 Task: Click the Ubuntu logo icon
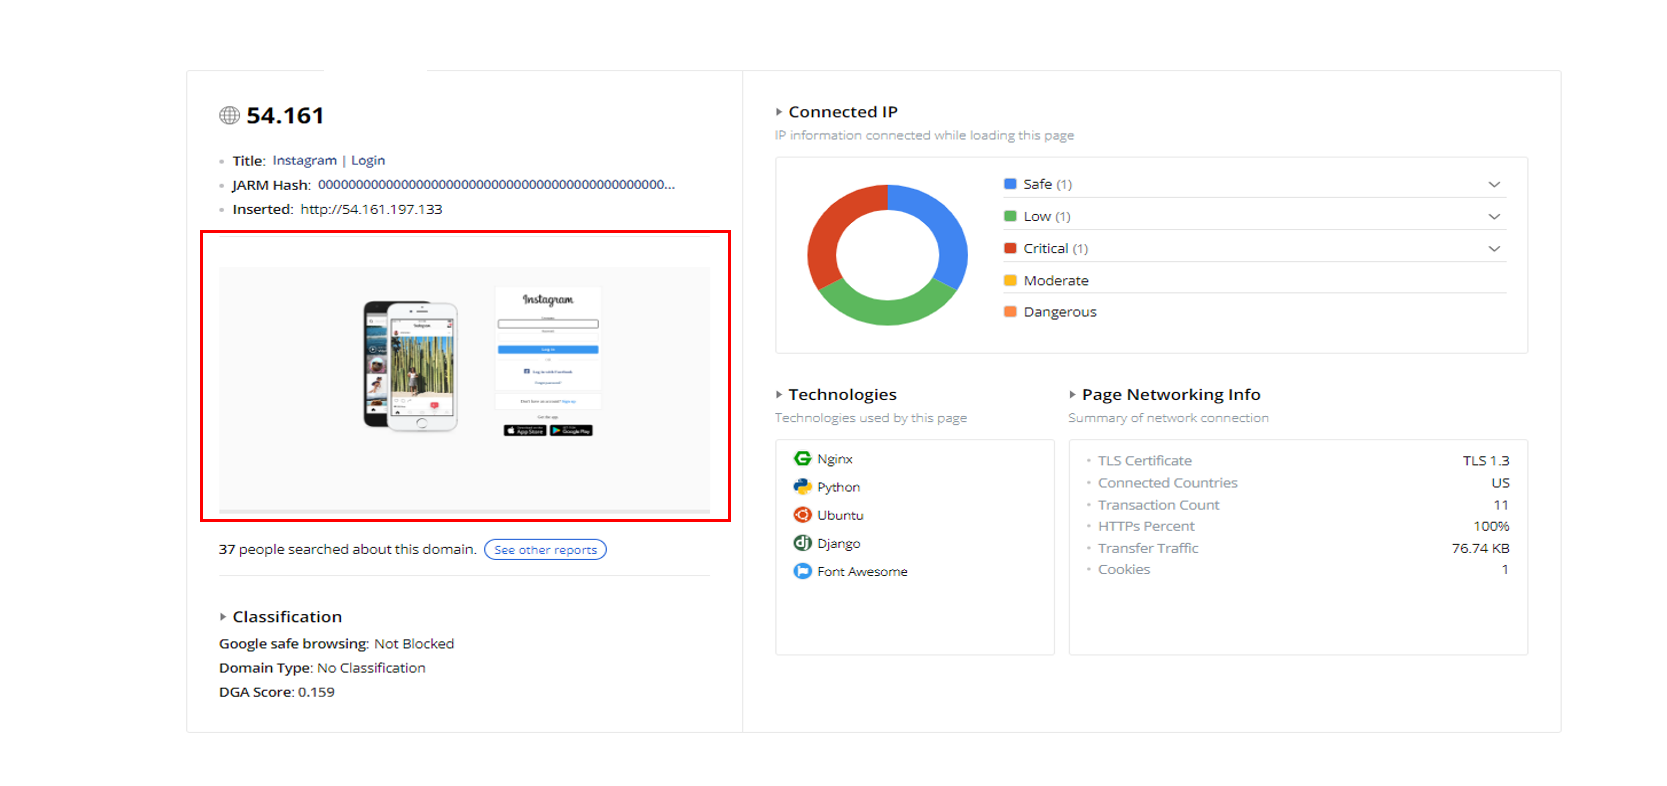point(802,514)
